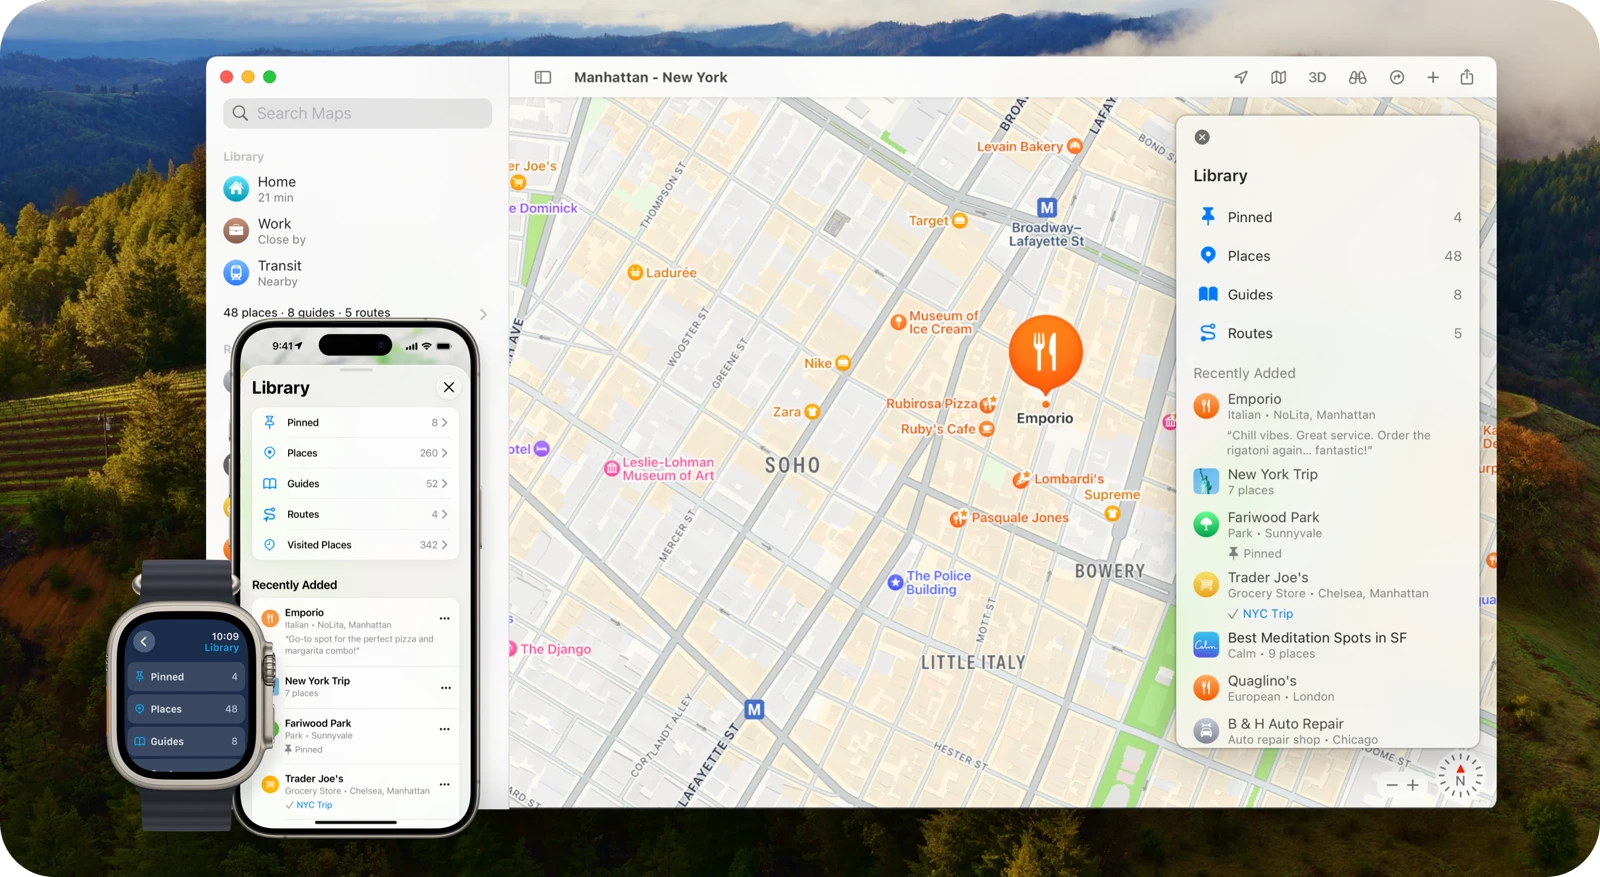Tap Places on Apple Watch Library

coord(187,709)
